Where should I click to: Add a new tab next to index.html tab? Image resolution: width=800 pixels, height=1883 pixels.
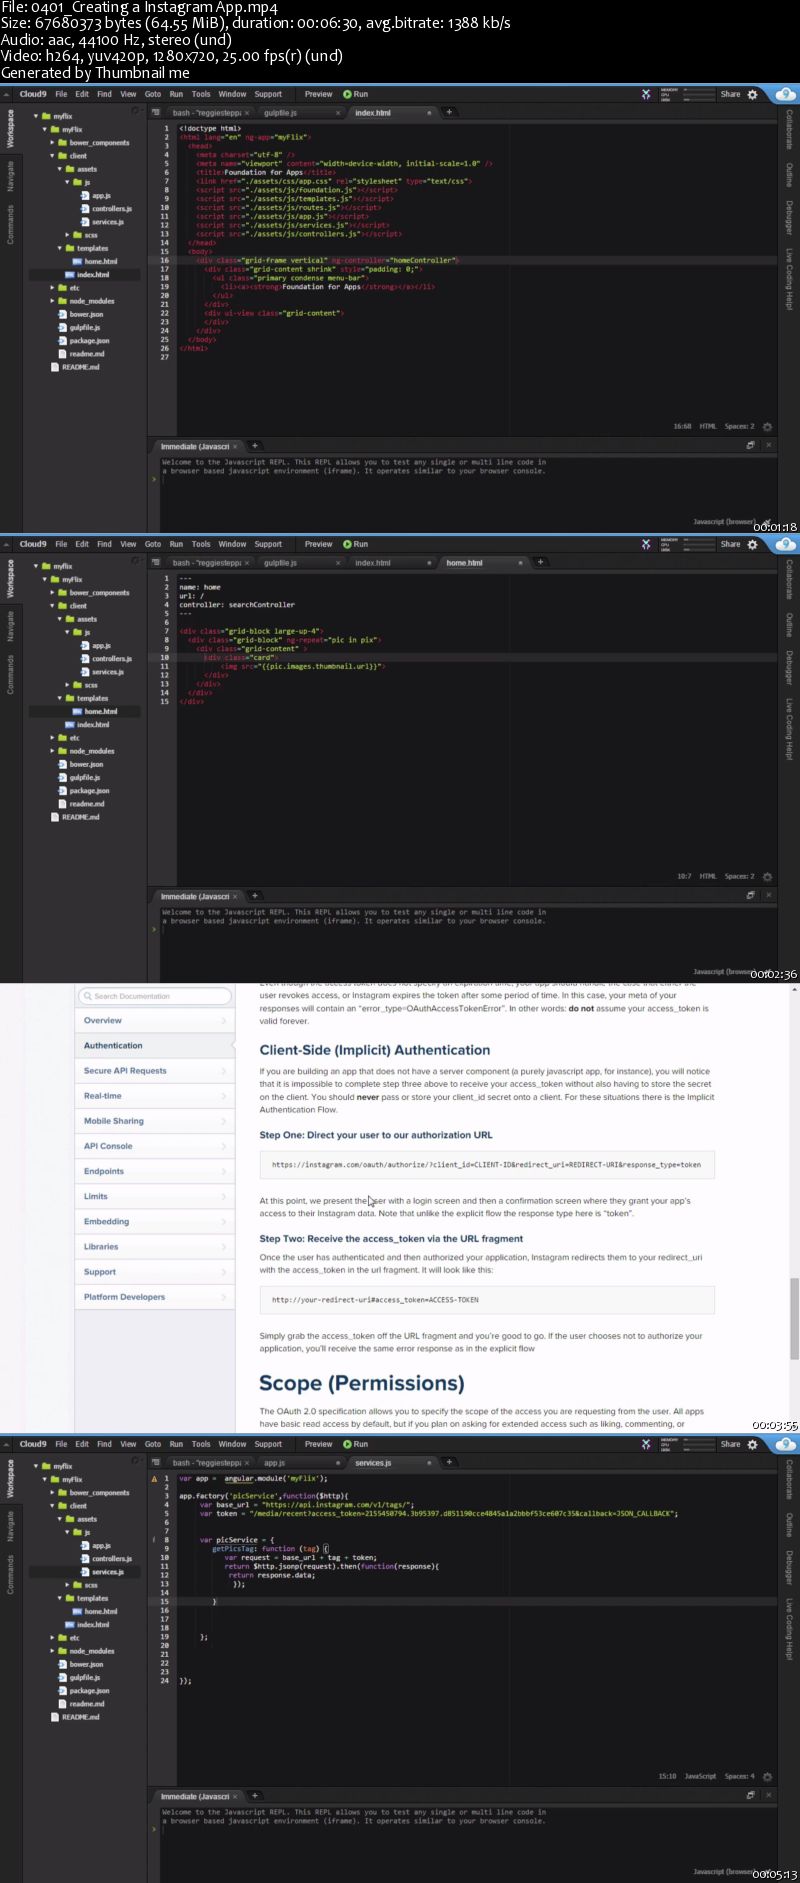tap(449, 112)
